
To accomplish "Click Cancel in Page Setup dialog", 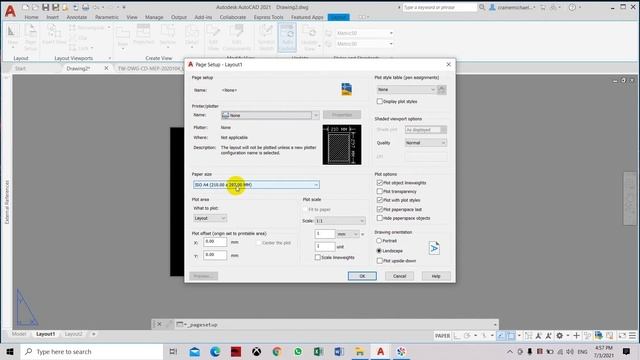I will 400,276.
